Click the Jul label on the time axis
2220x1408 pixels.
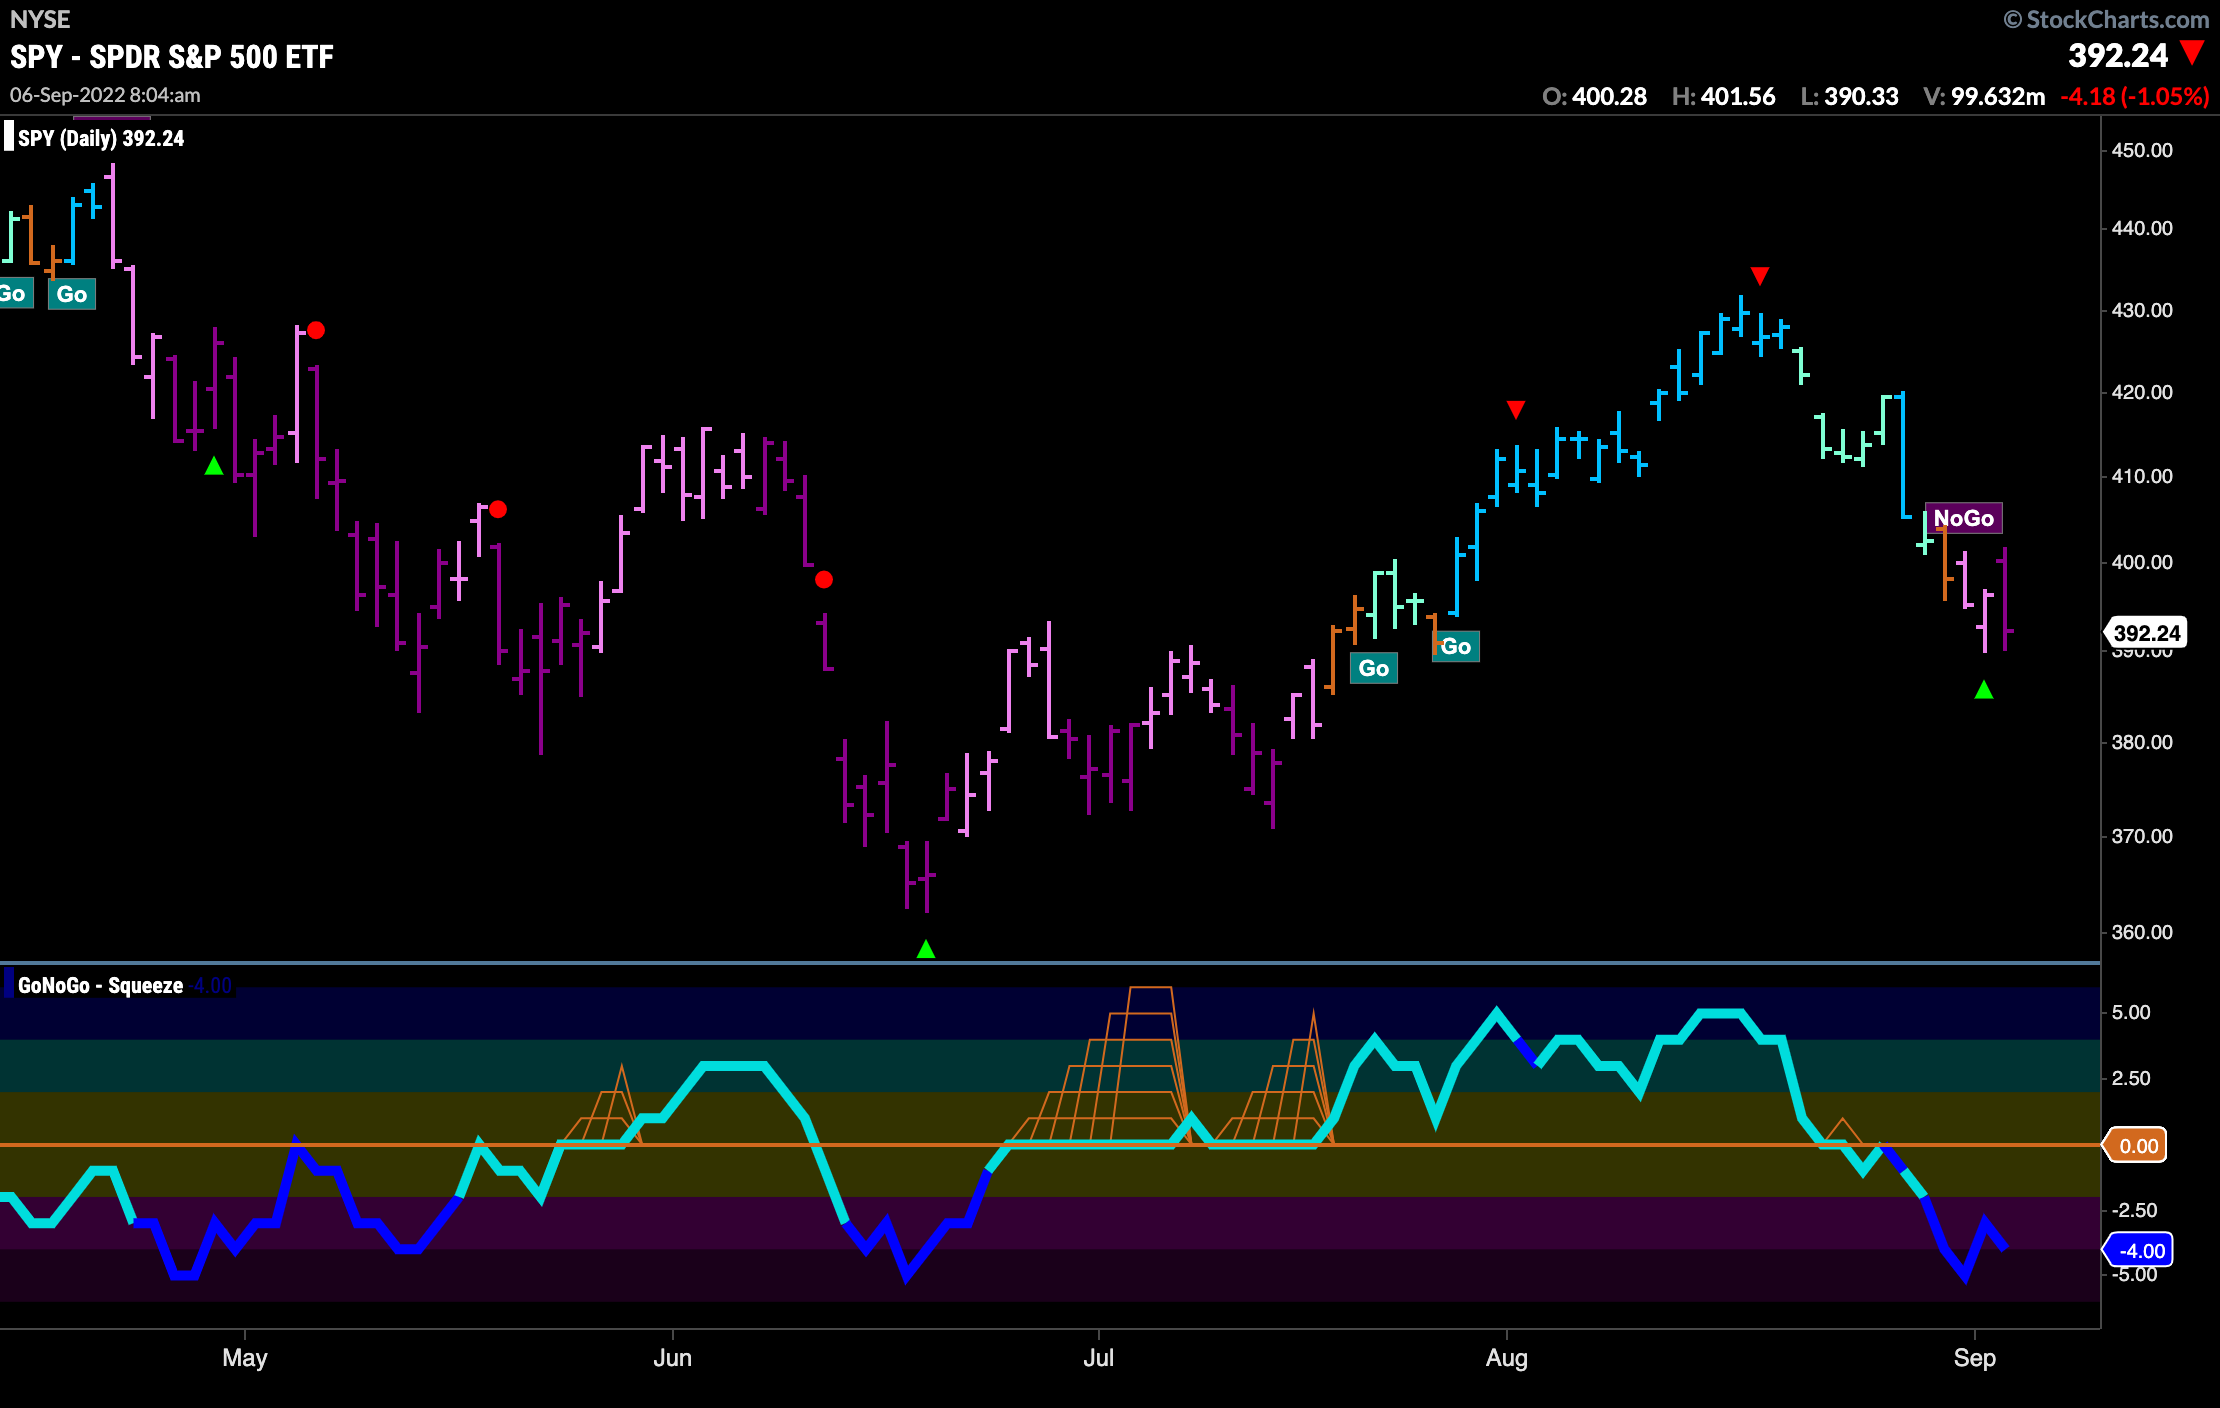pos(1099,1358)
